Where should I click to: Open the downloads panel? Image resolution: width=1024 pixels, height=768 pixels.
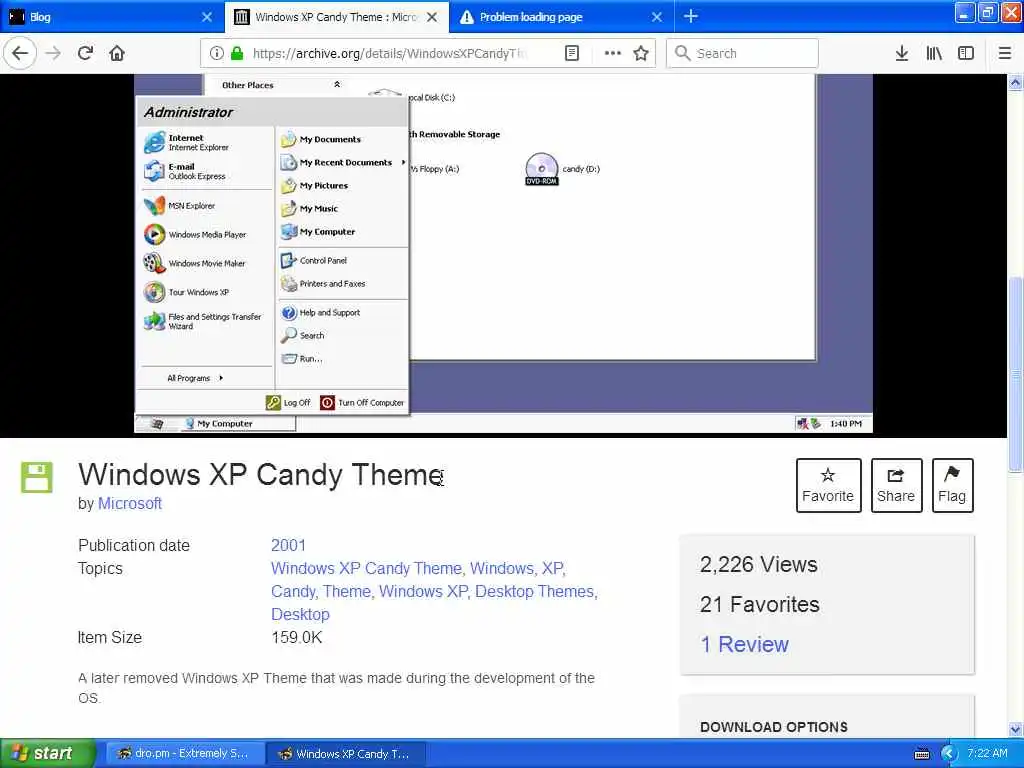click(x=901, y=53)
